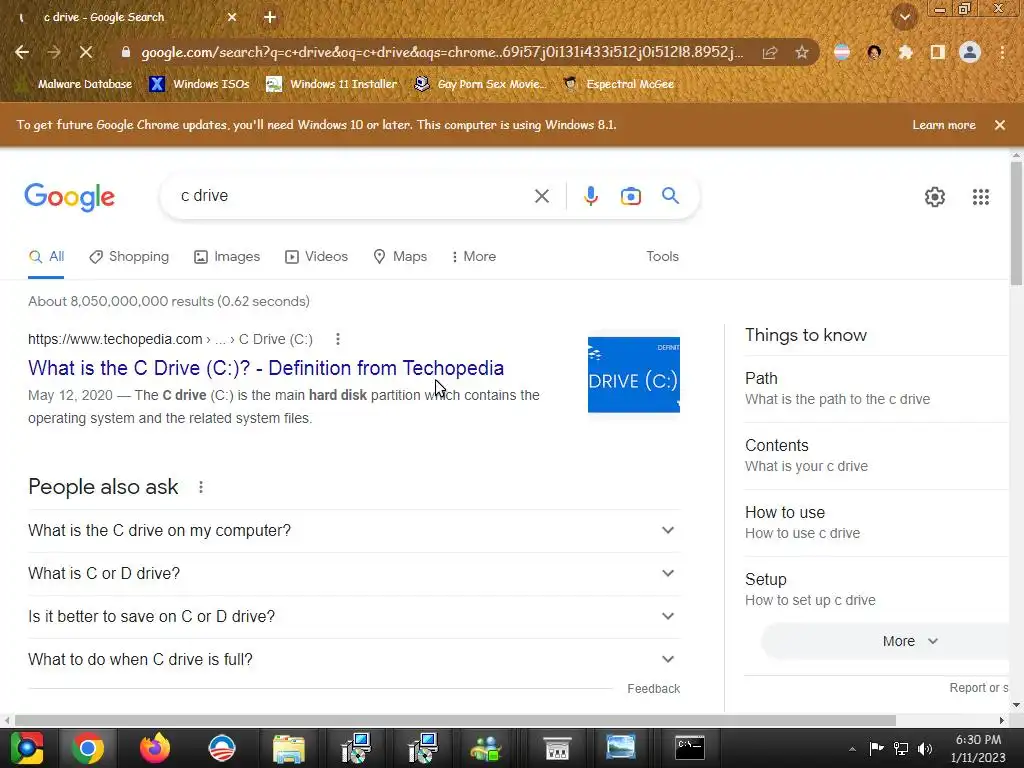
Task: Click the horizontal page scrollbar
Action: (455, 720)
